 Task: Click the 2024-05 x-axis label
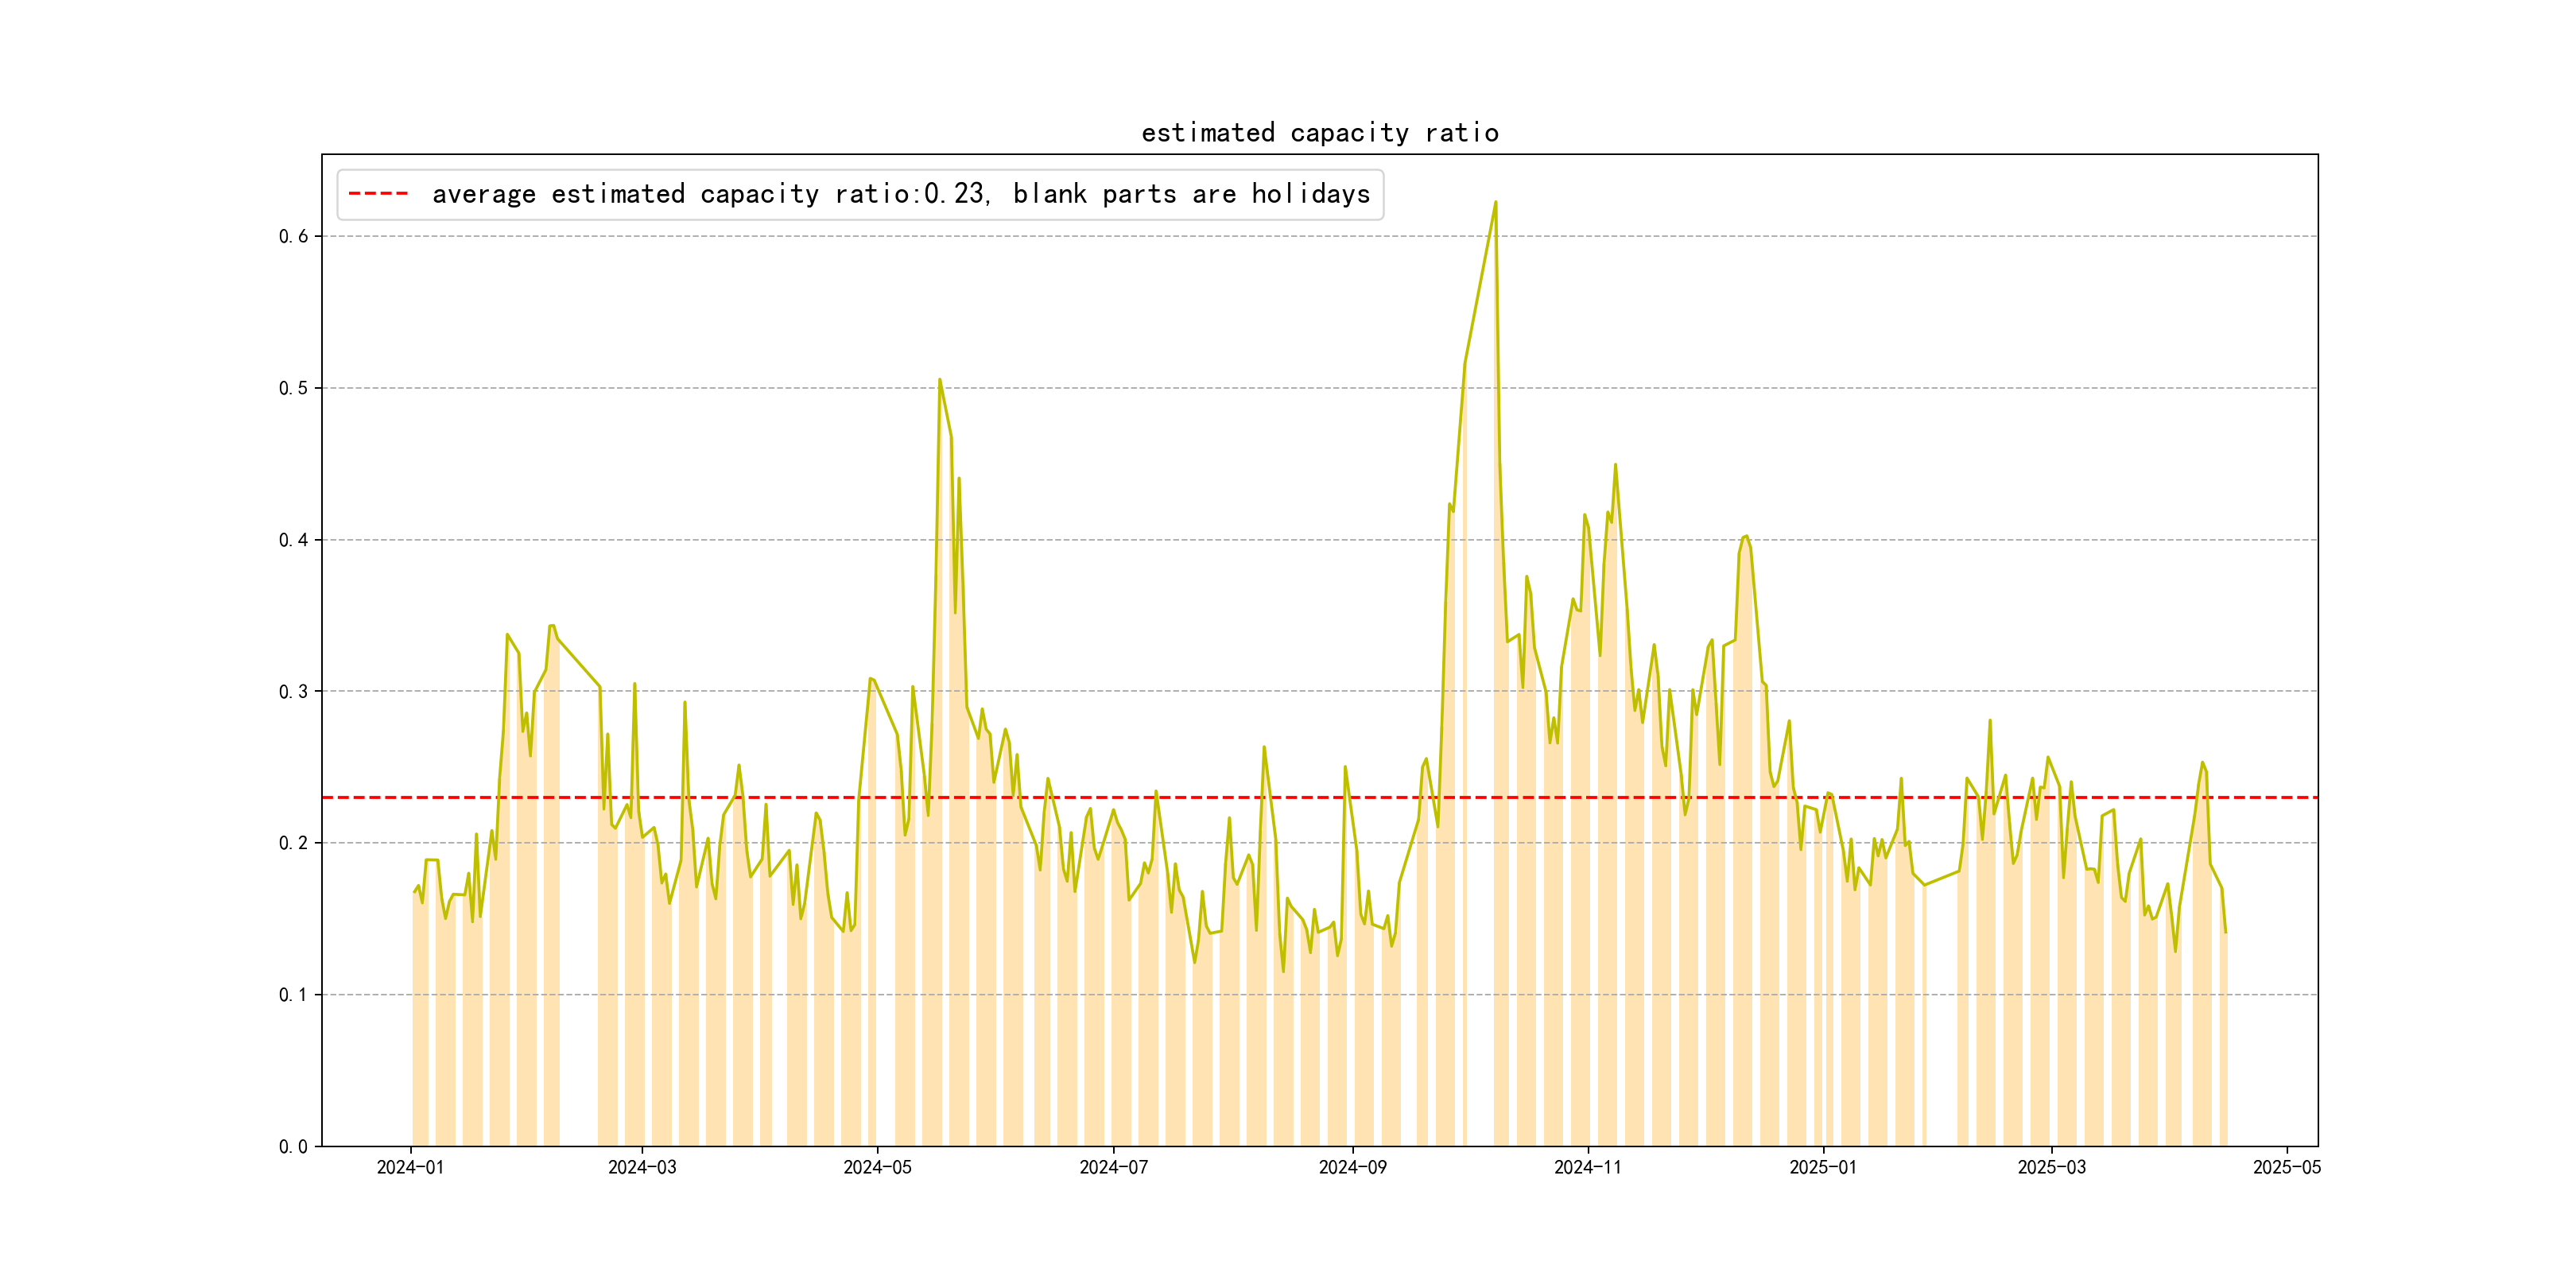877,1167
